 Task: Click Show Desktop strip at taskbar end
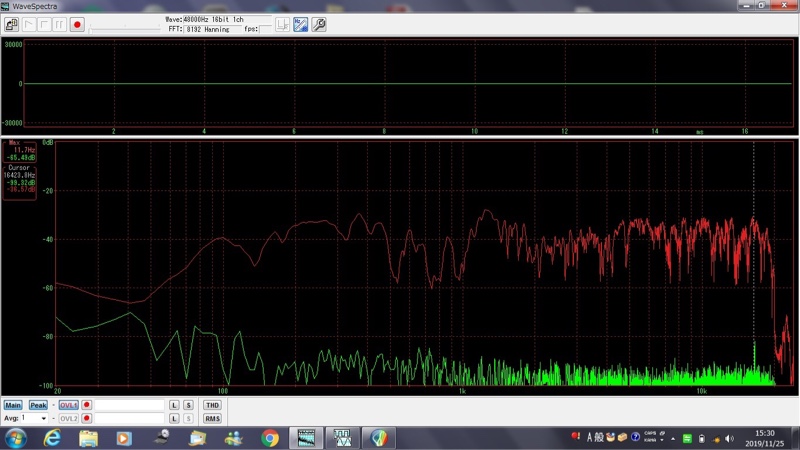(x=796, y=439)
